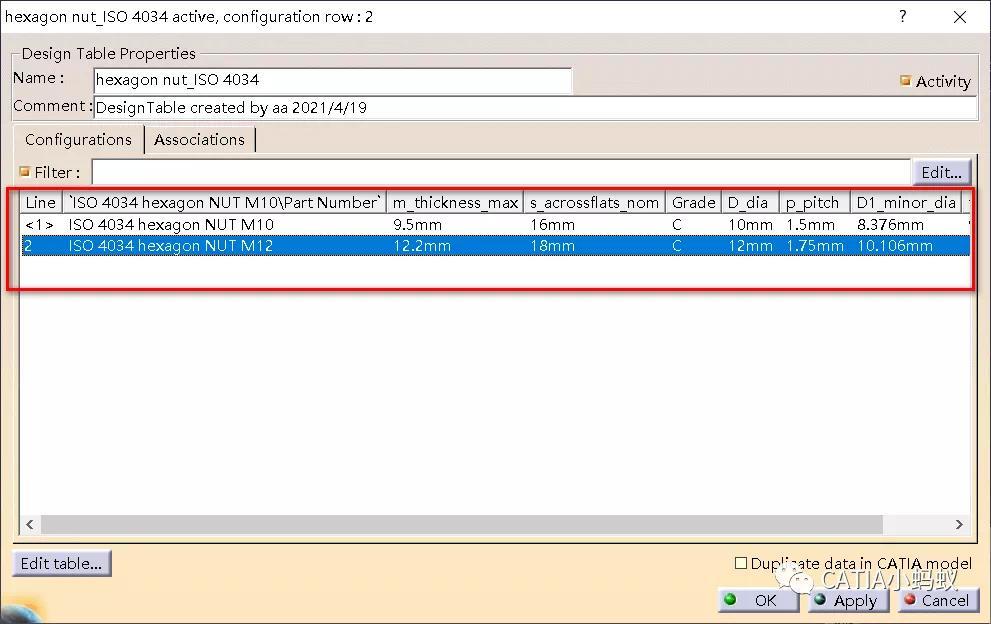
Task: Open the filter Edit... button
Action: (941, 172)
